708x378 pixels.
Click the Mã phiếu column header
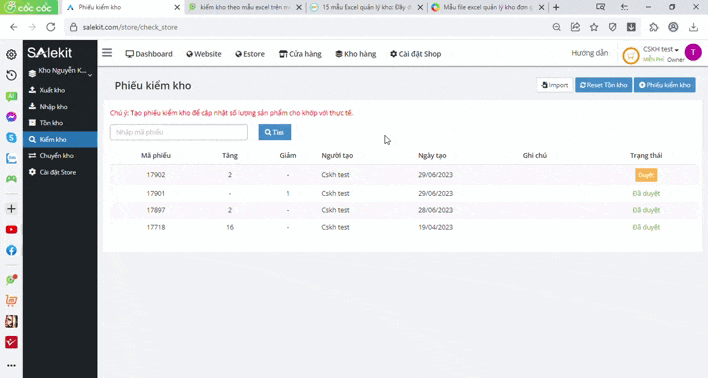(156, 155)
